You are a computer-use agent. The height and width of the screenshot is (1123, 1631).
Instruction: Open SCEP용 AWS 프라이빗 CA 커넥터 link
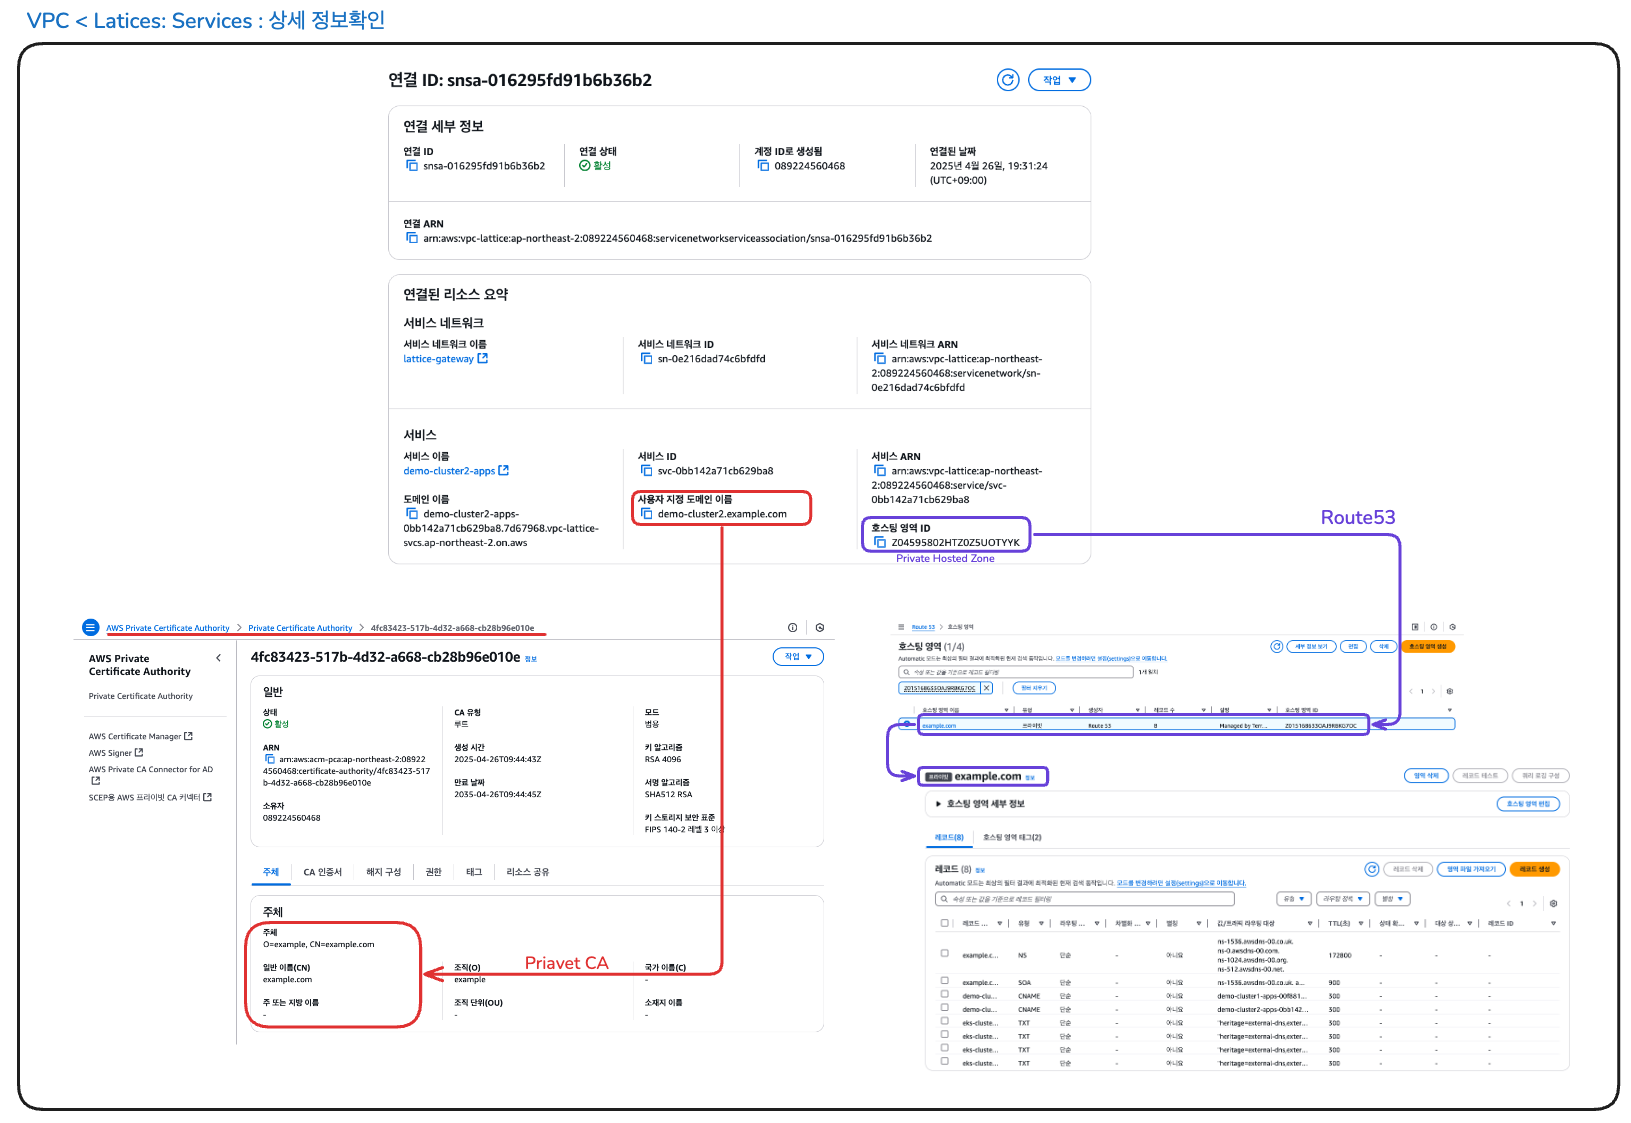click(x=150, y=797)
